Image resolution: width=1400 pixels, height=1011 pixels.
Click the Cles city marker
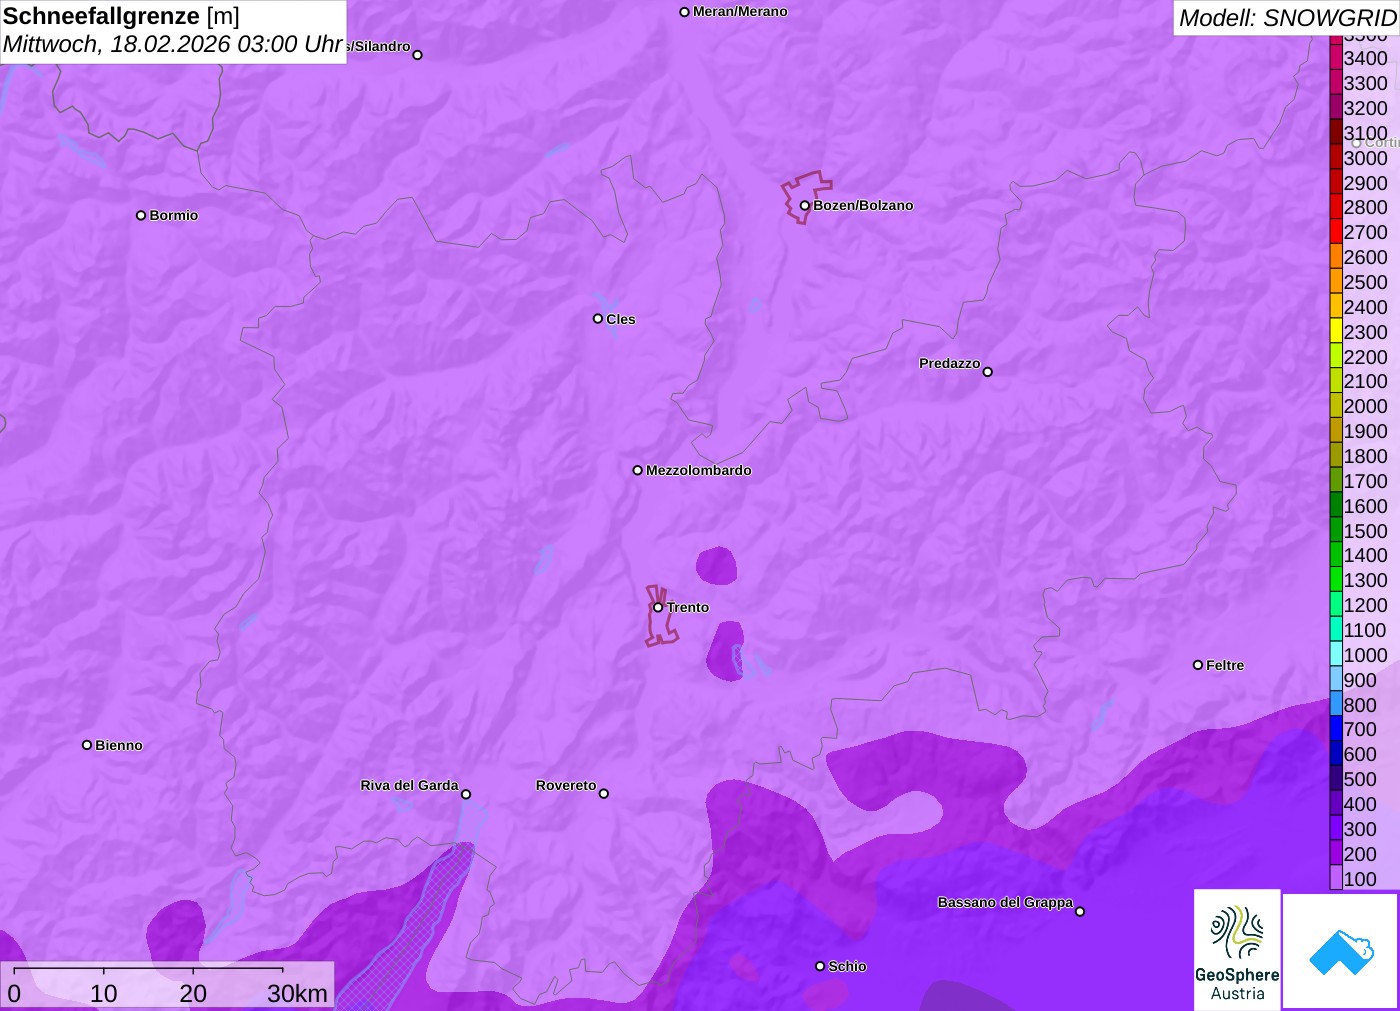click(598, 319)
